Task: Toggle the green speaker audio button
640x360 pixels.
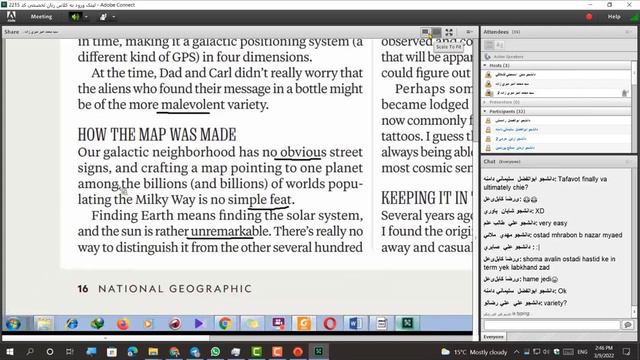Action: 75,17
